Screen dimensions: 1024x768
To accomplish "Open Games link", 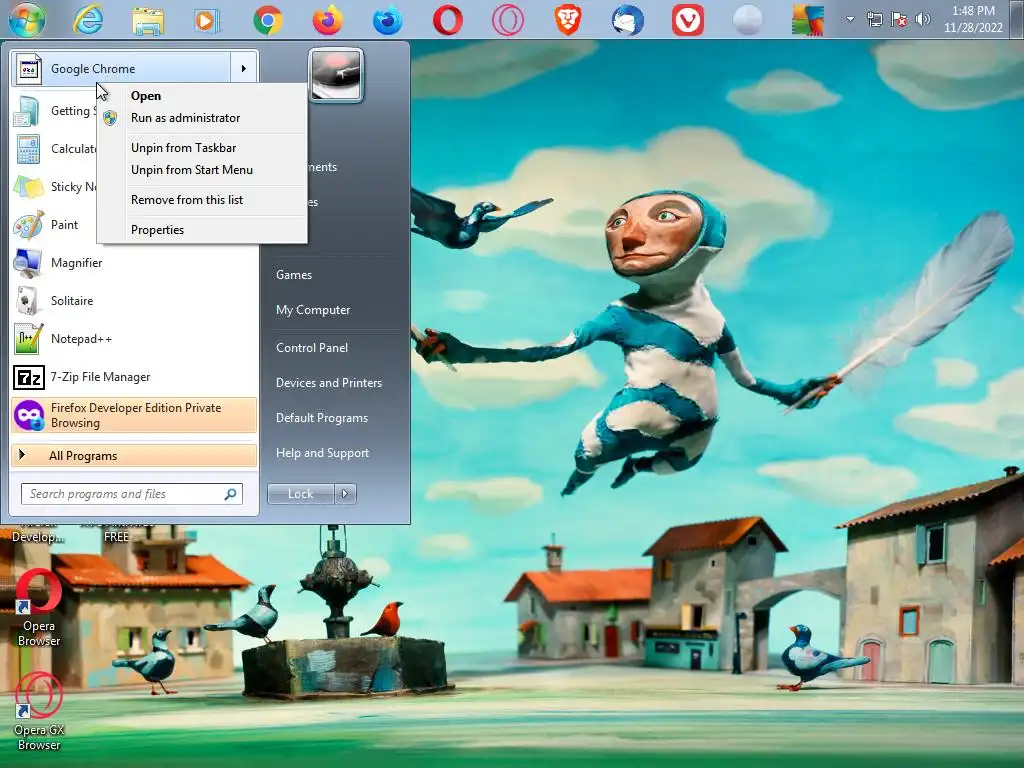I will 294,275.
